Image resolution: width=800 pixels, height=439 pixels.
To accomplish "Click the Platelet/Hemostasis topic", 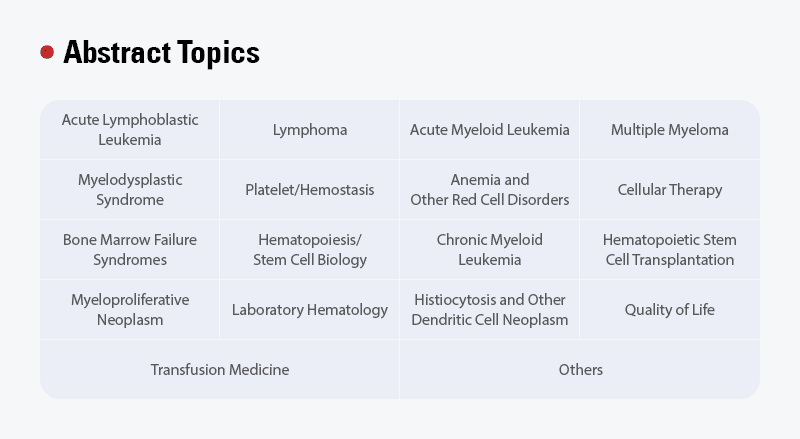I will [x=310, y=190].
